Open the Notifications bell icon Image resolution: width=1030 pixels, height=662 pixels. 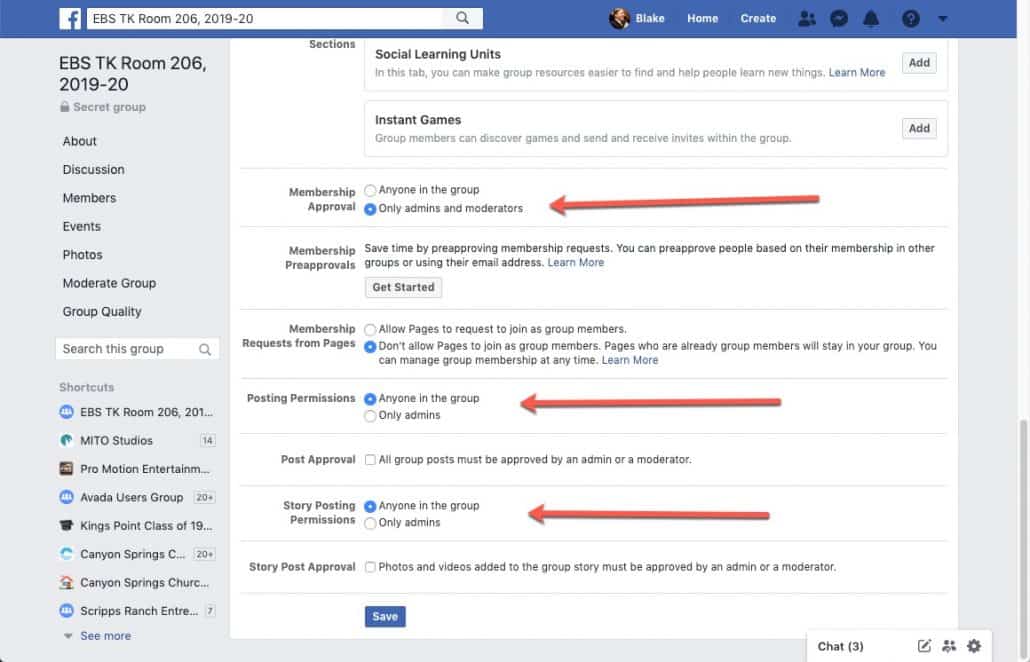coord(871,18)
